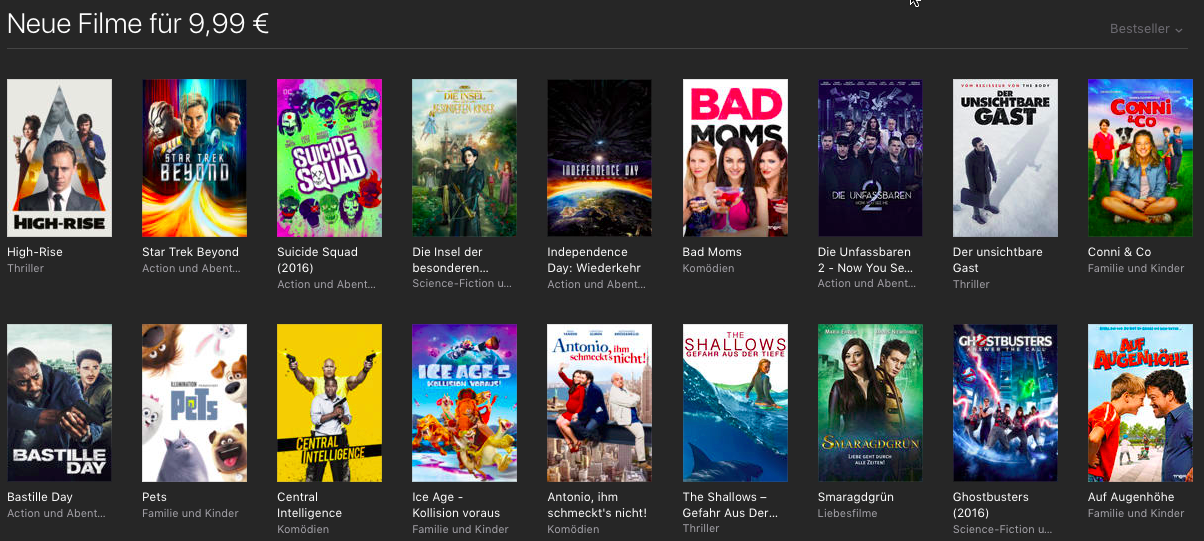
Task: Click Thriller genre under Der unsichtbare Gast
Action: click(971, 284)
